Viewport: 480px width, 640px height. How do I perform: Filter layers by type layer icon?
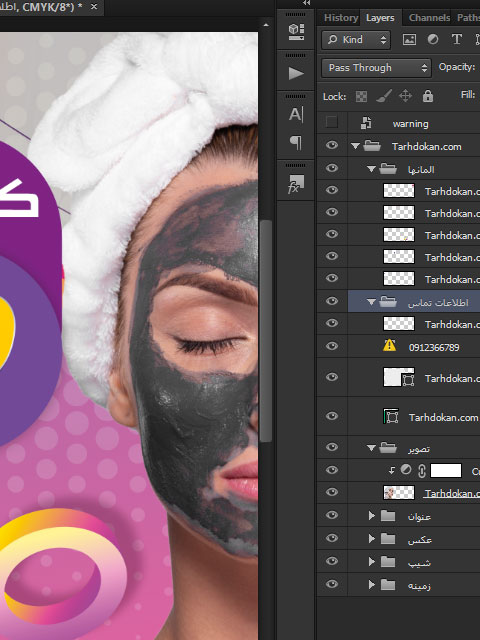pos(457,39)
